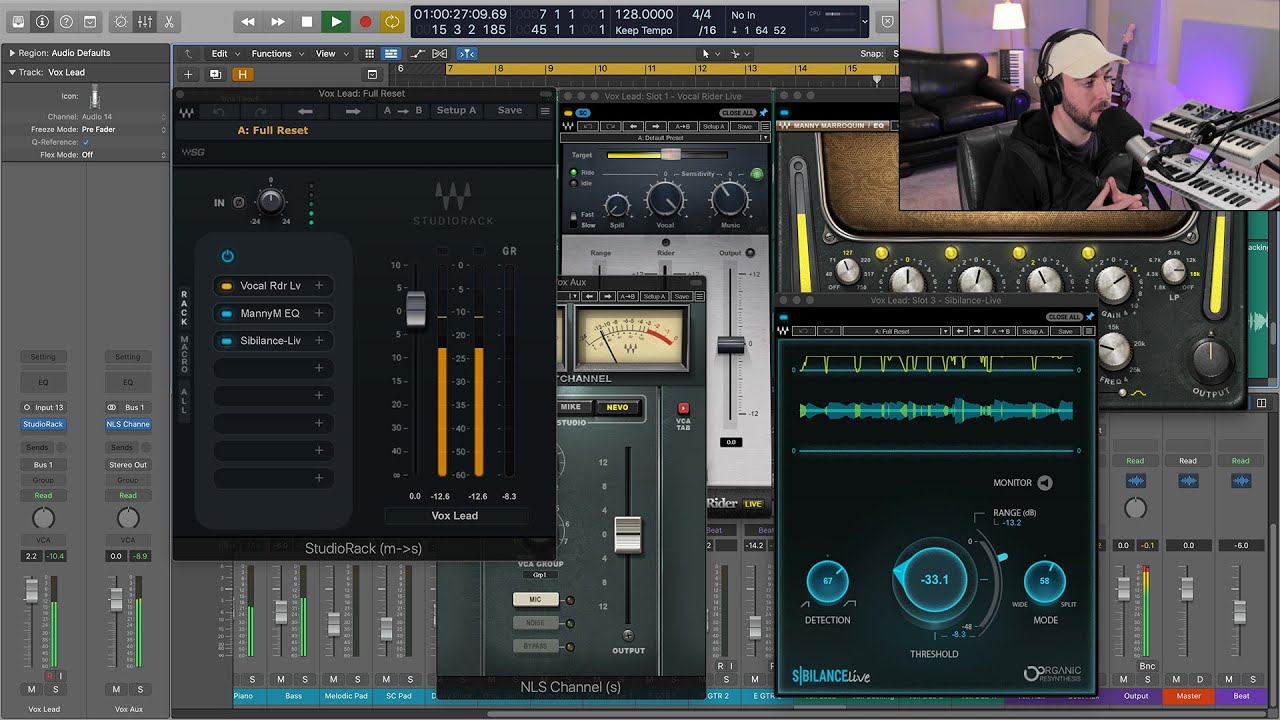
Task: Open the View menu in tracks area
Action: pyautogui.click(x=331, y=53)
